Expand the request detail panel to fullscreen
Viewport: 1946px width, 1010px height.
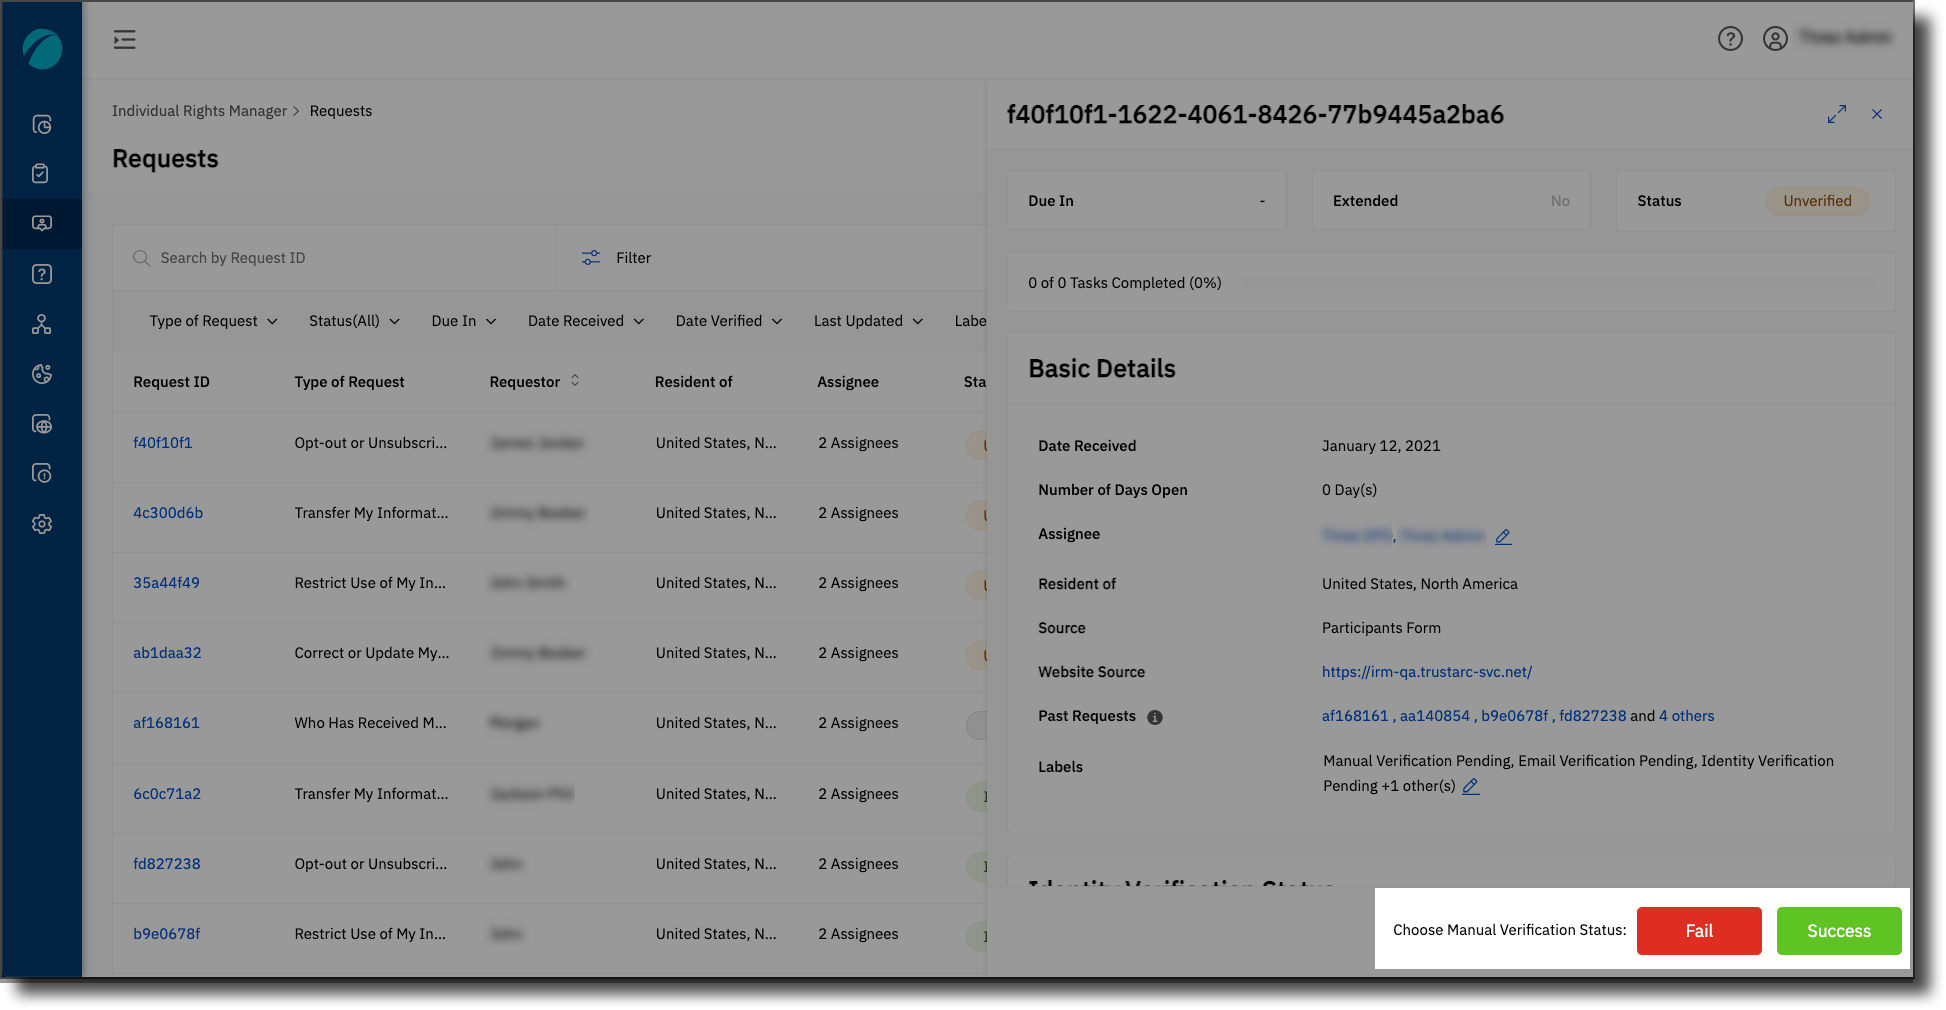coord(1837,114)
